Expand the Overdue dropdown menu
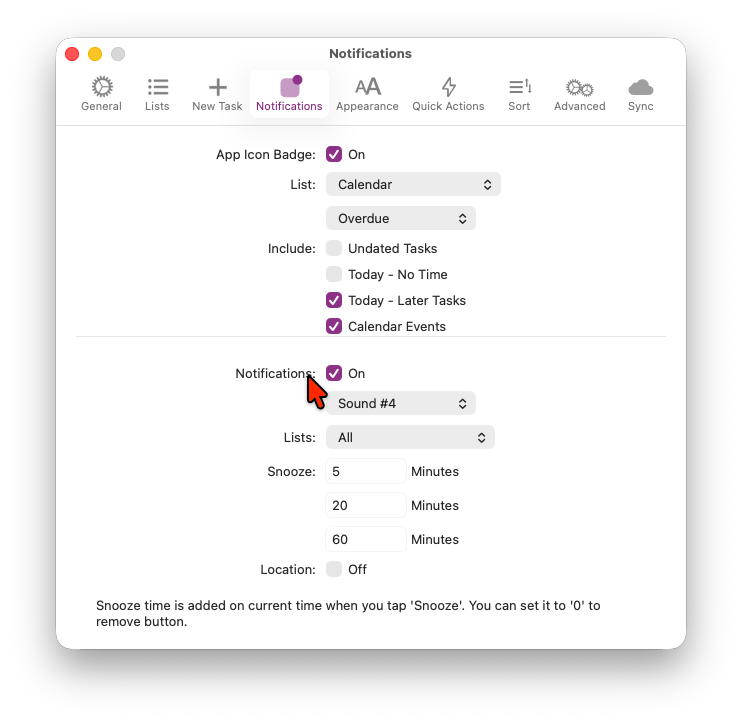 (401, 218)
